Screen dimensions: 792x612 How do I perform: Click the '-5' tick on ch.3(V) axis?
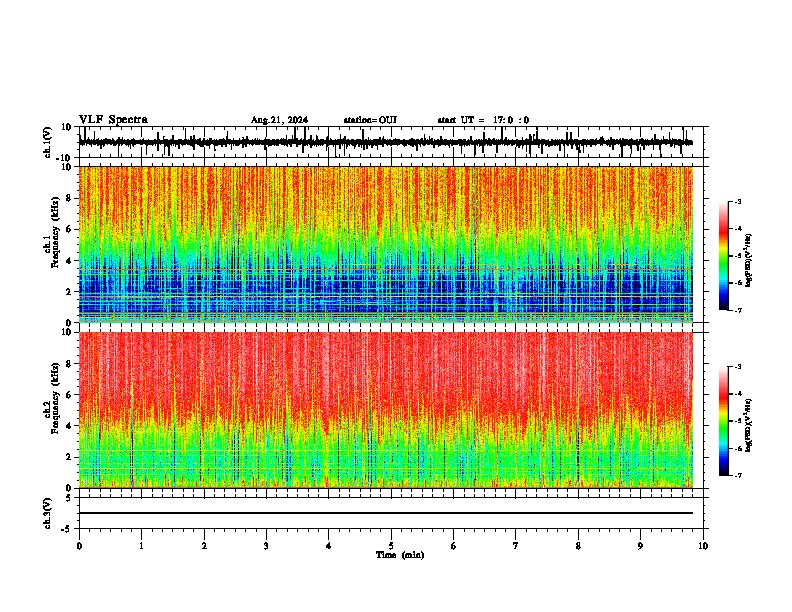click(x=68, y=529)
